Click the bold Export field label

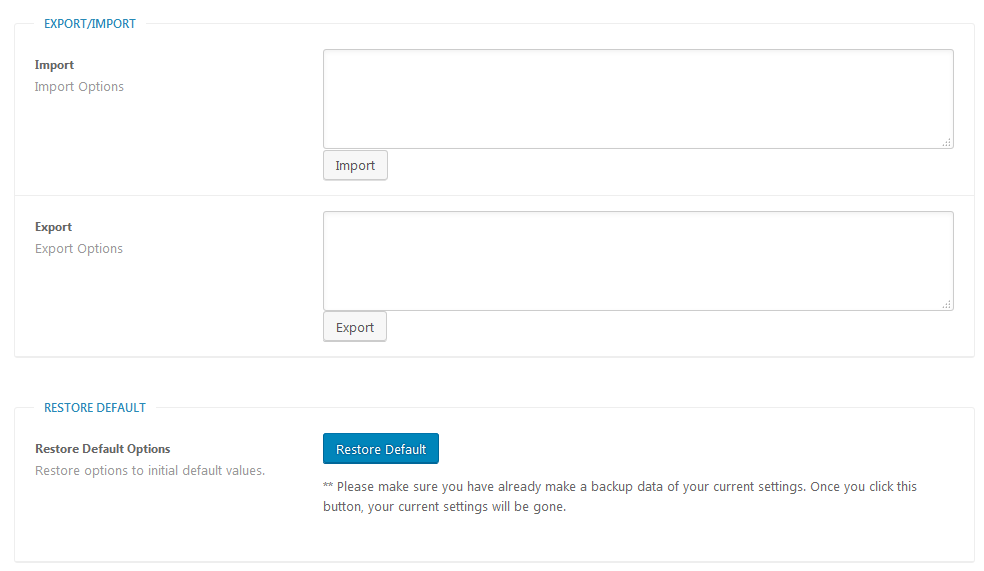pyautogui.click(x=53, y=227)
